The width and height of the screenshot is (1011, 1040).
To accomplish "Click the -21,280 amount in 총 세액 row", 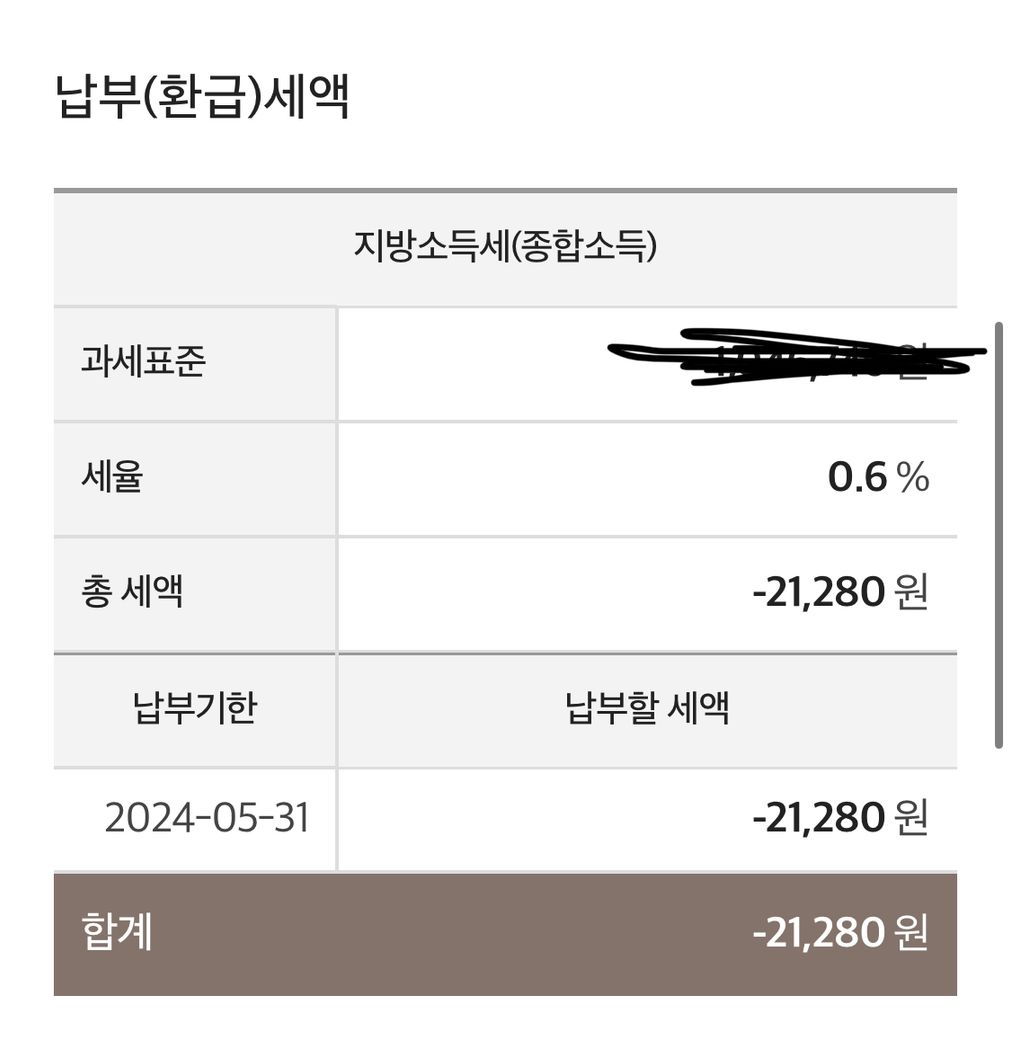I will tap(818, 593).
